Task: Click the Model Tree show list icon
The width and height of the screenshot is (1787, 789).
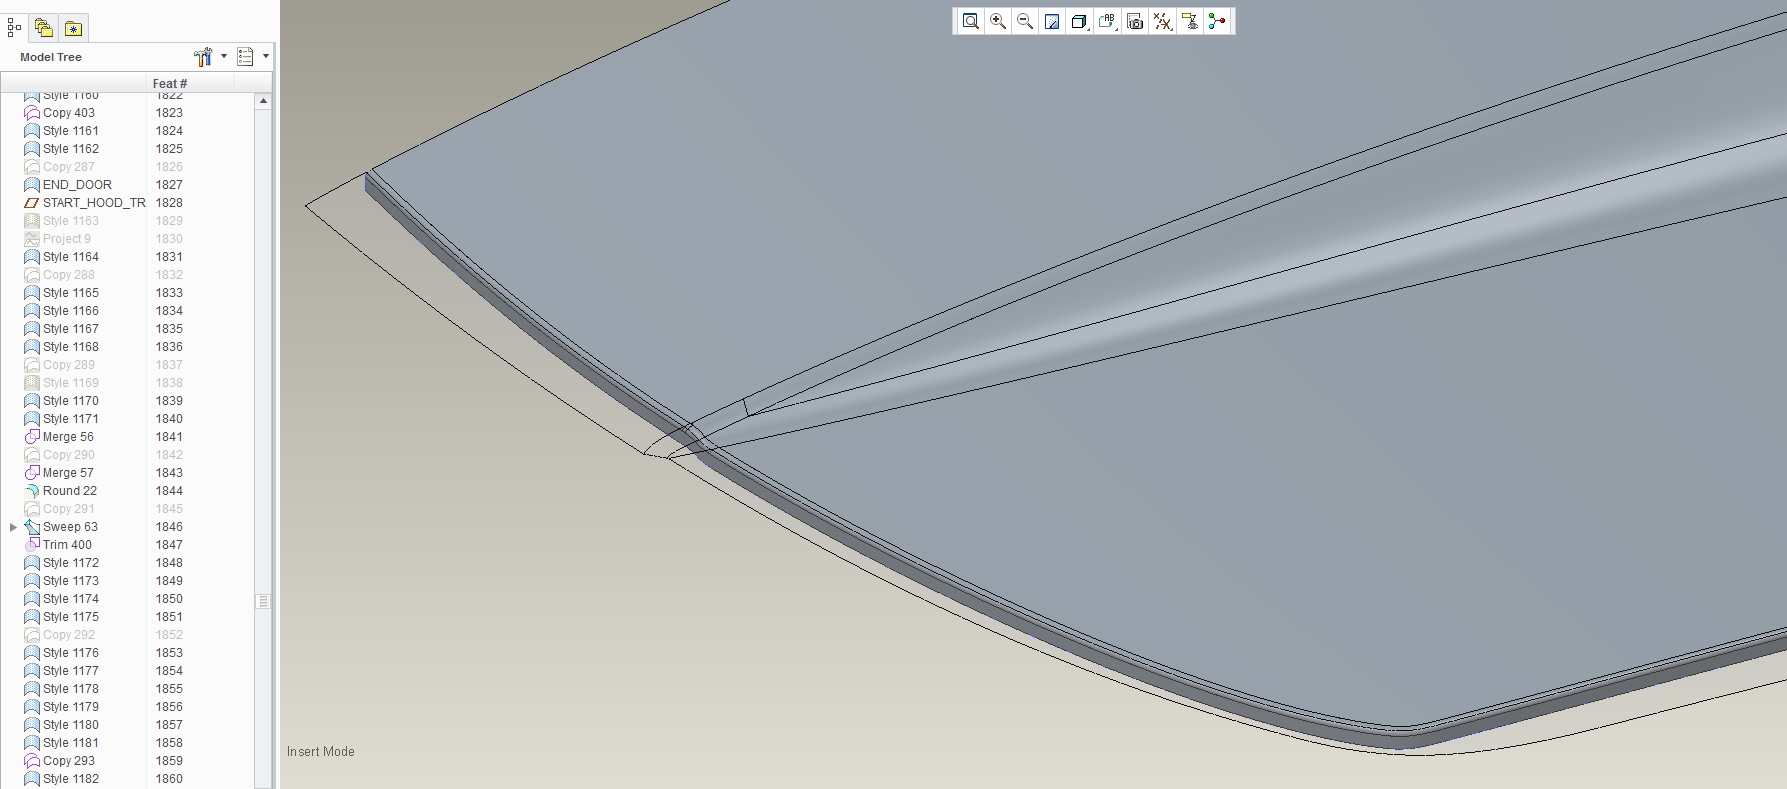Action: tap(245, 57)
